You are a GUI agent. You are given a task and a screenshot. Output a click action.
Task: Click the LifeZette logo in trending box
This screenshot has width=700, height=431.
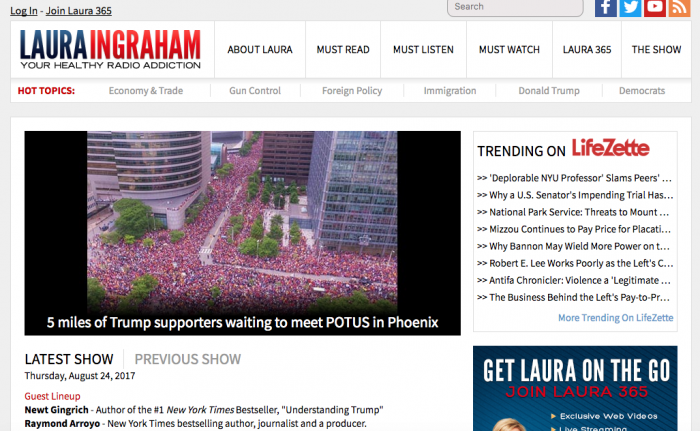(610, 148)
